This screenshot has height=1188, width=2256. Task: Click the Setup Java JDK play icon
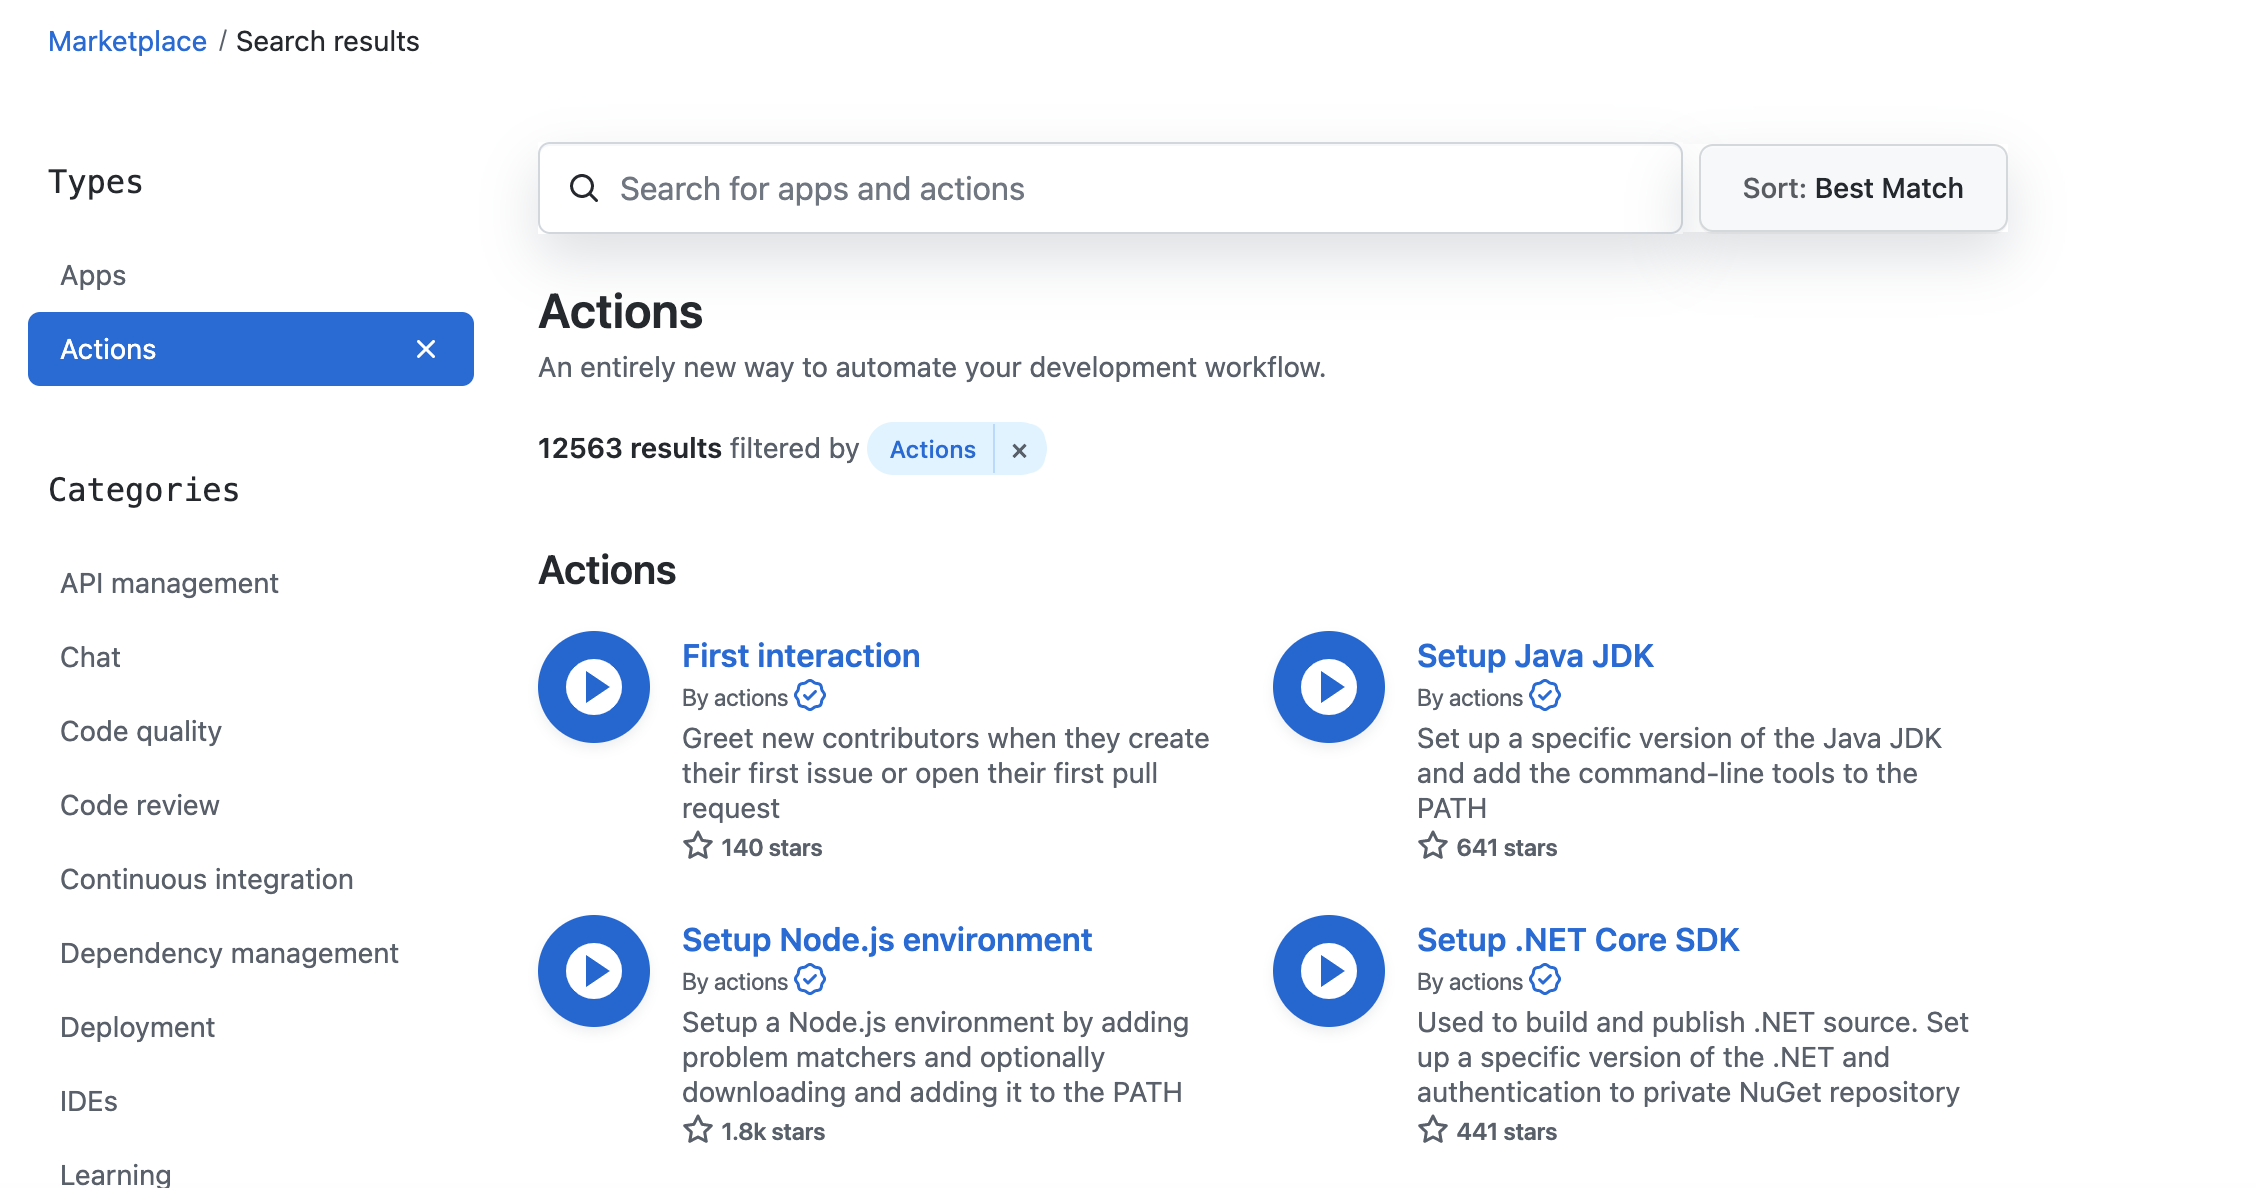coord(1329,687)
